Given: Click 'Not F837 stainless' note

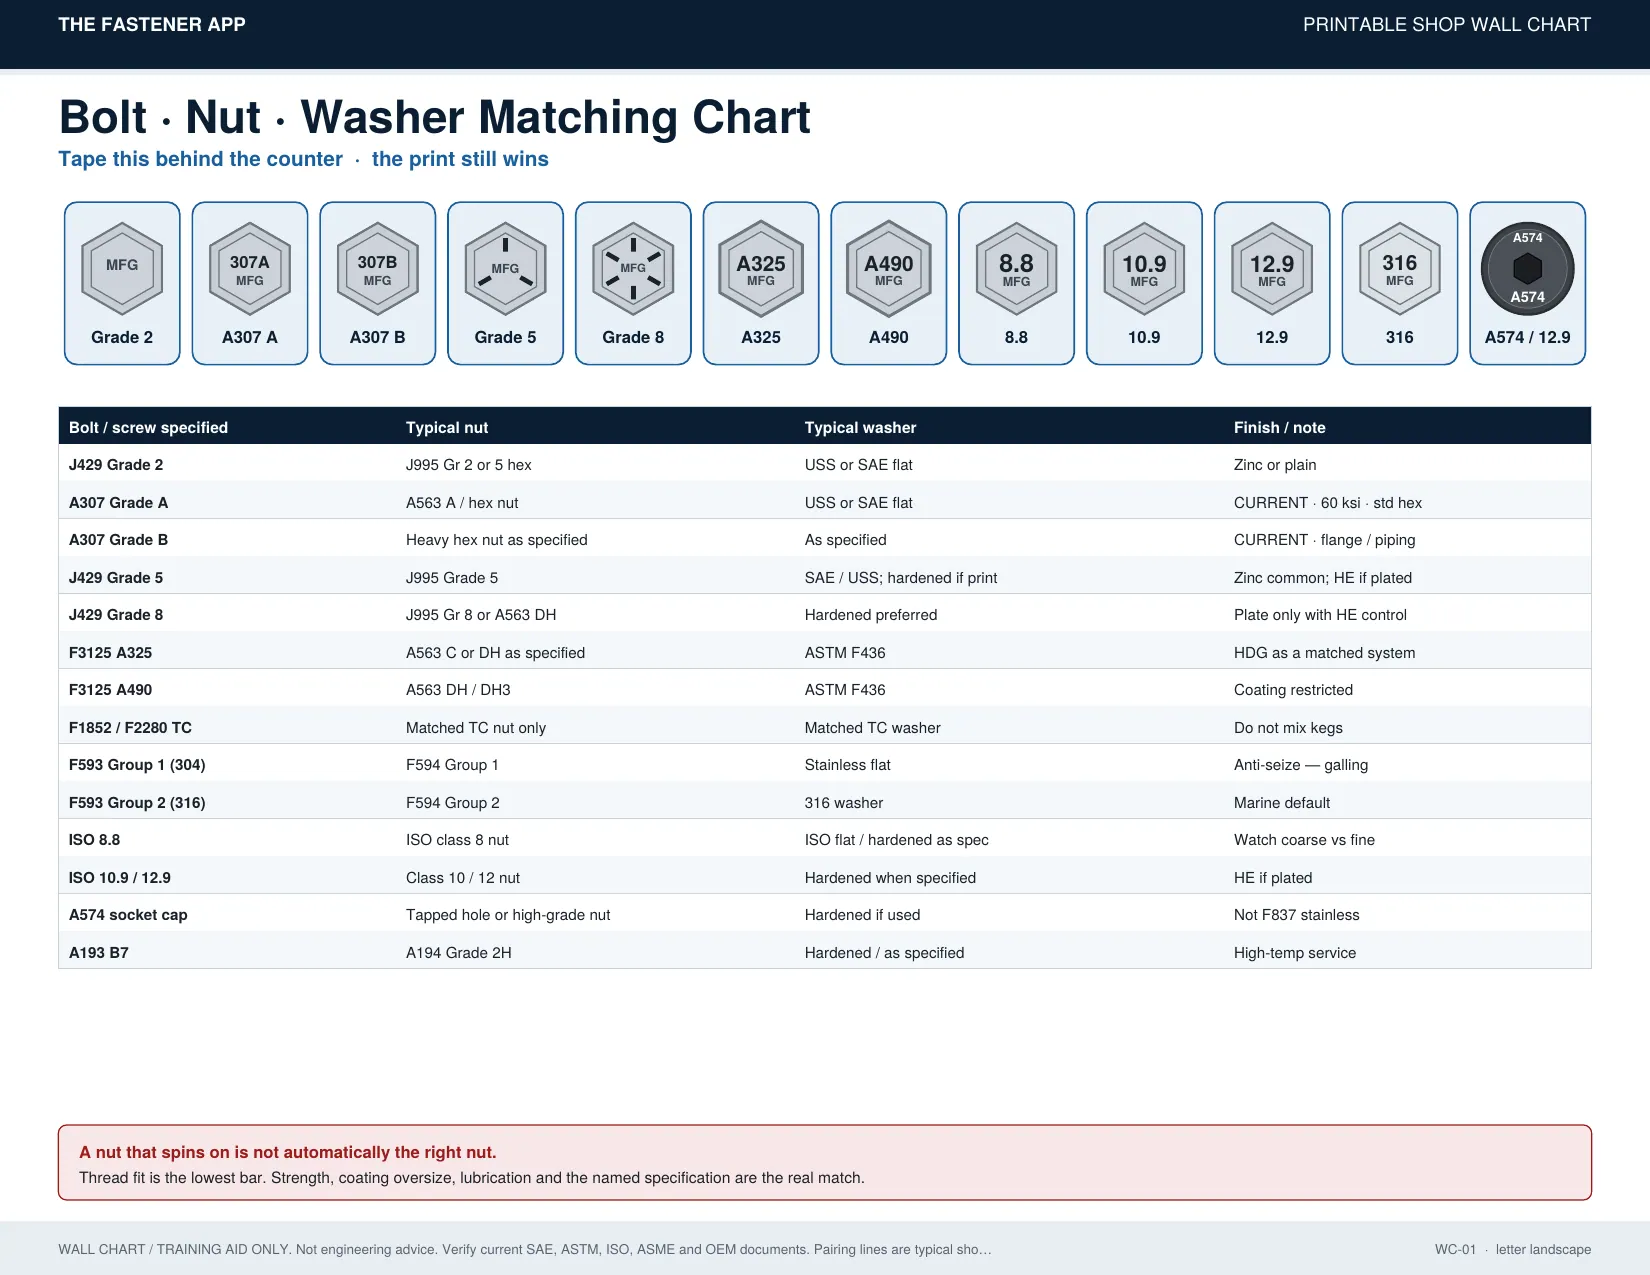Looking at the screenshot, I should 1297,915.
